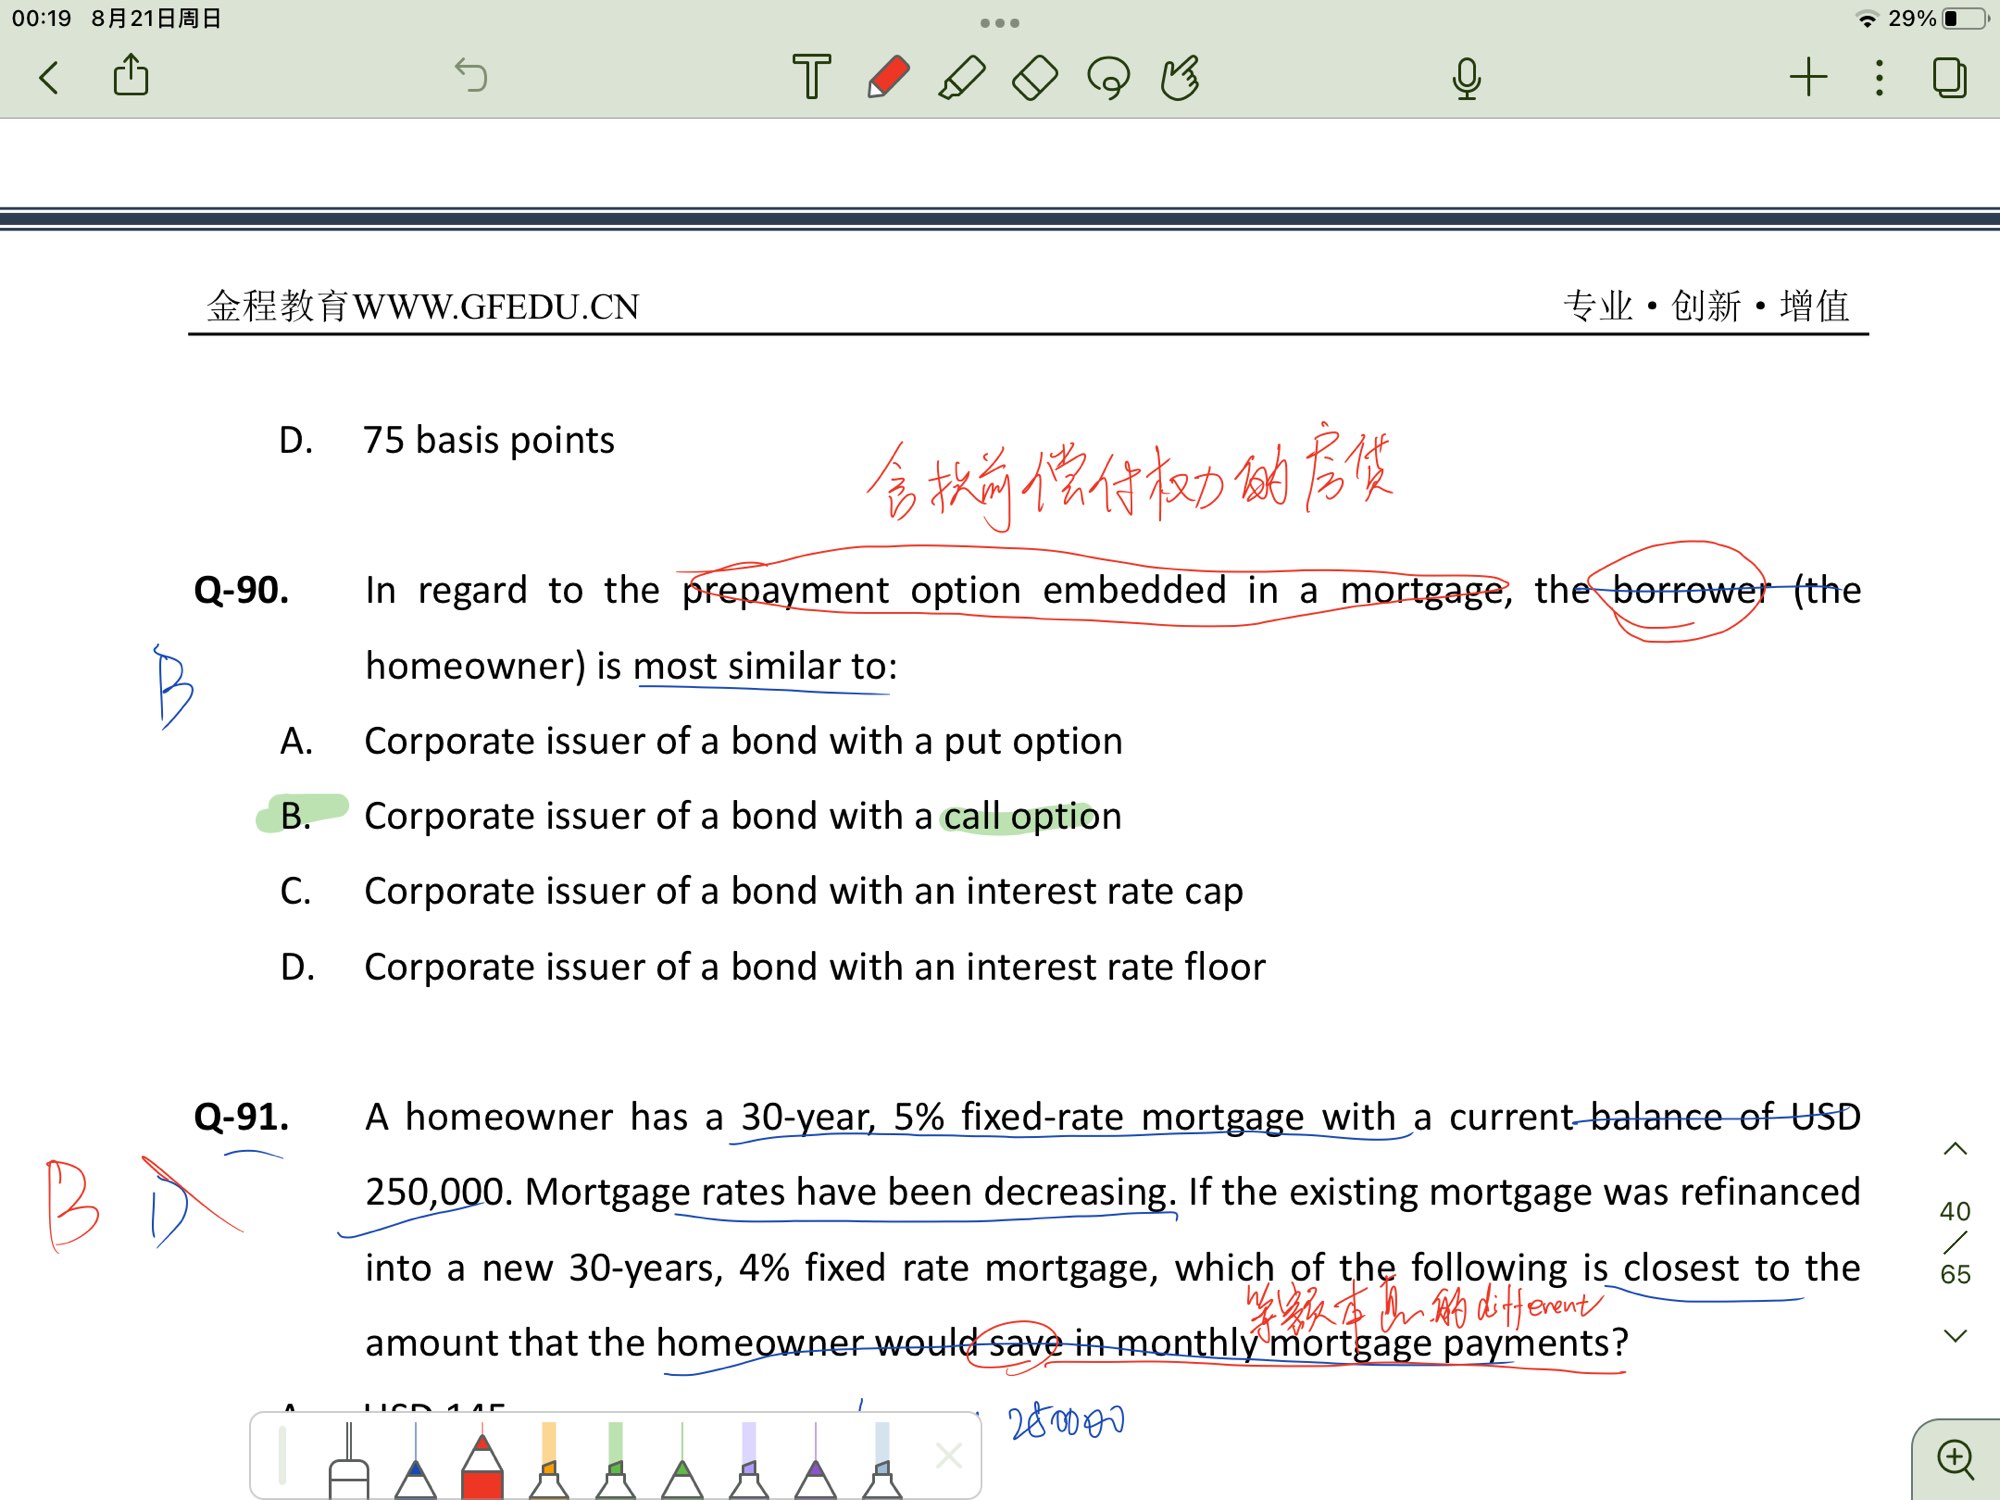Choose the eraser tool
The image size is (2000, 1500).
[1035, 77]
